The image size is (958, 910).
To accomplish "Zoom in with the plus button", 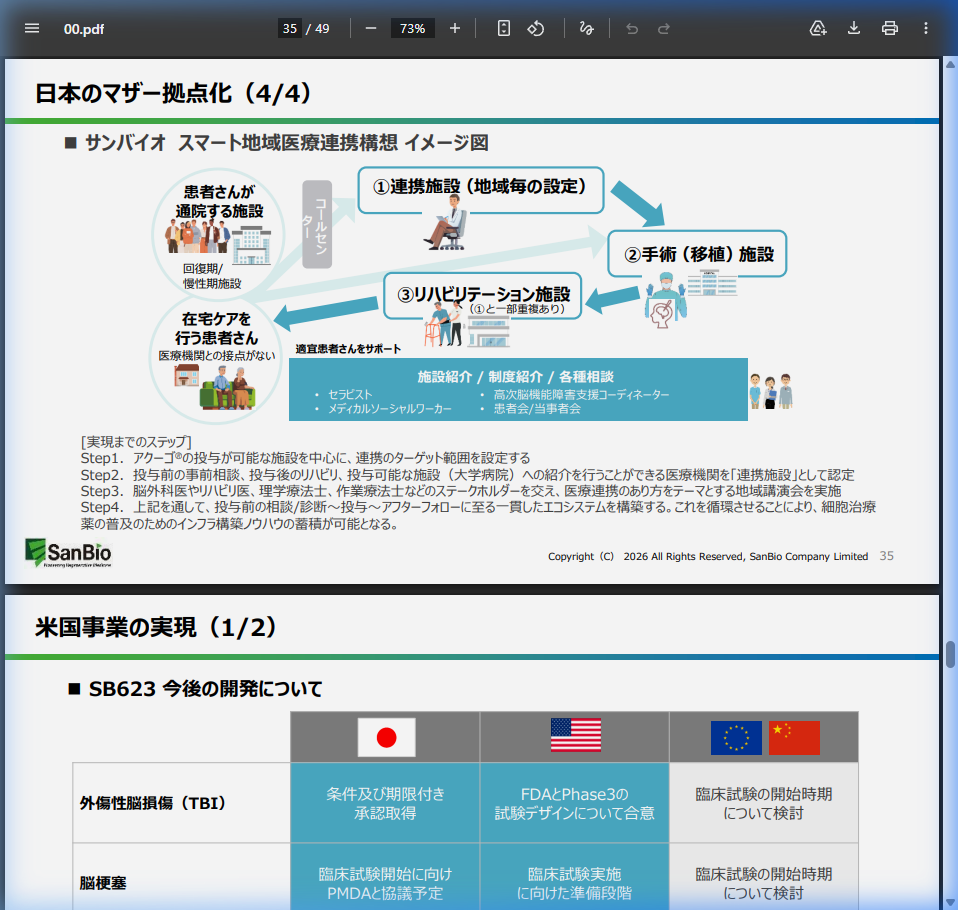I will pos(455,29).
